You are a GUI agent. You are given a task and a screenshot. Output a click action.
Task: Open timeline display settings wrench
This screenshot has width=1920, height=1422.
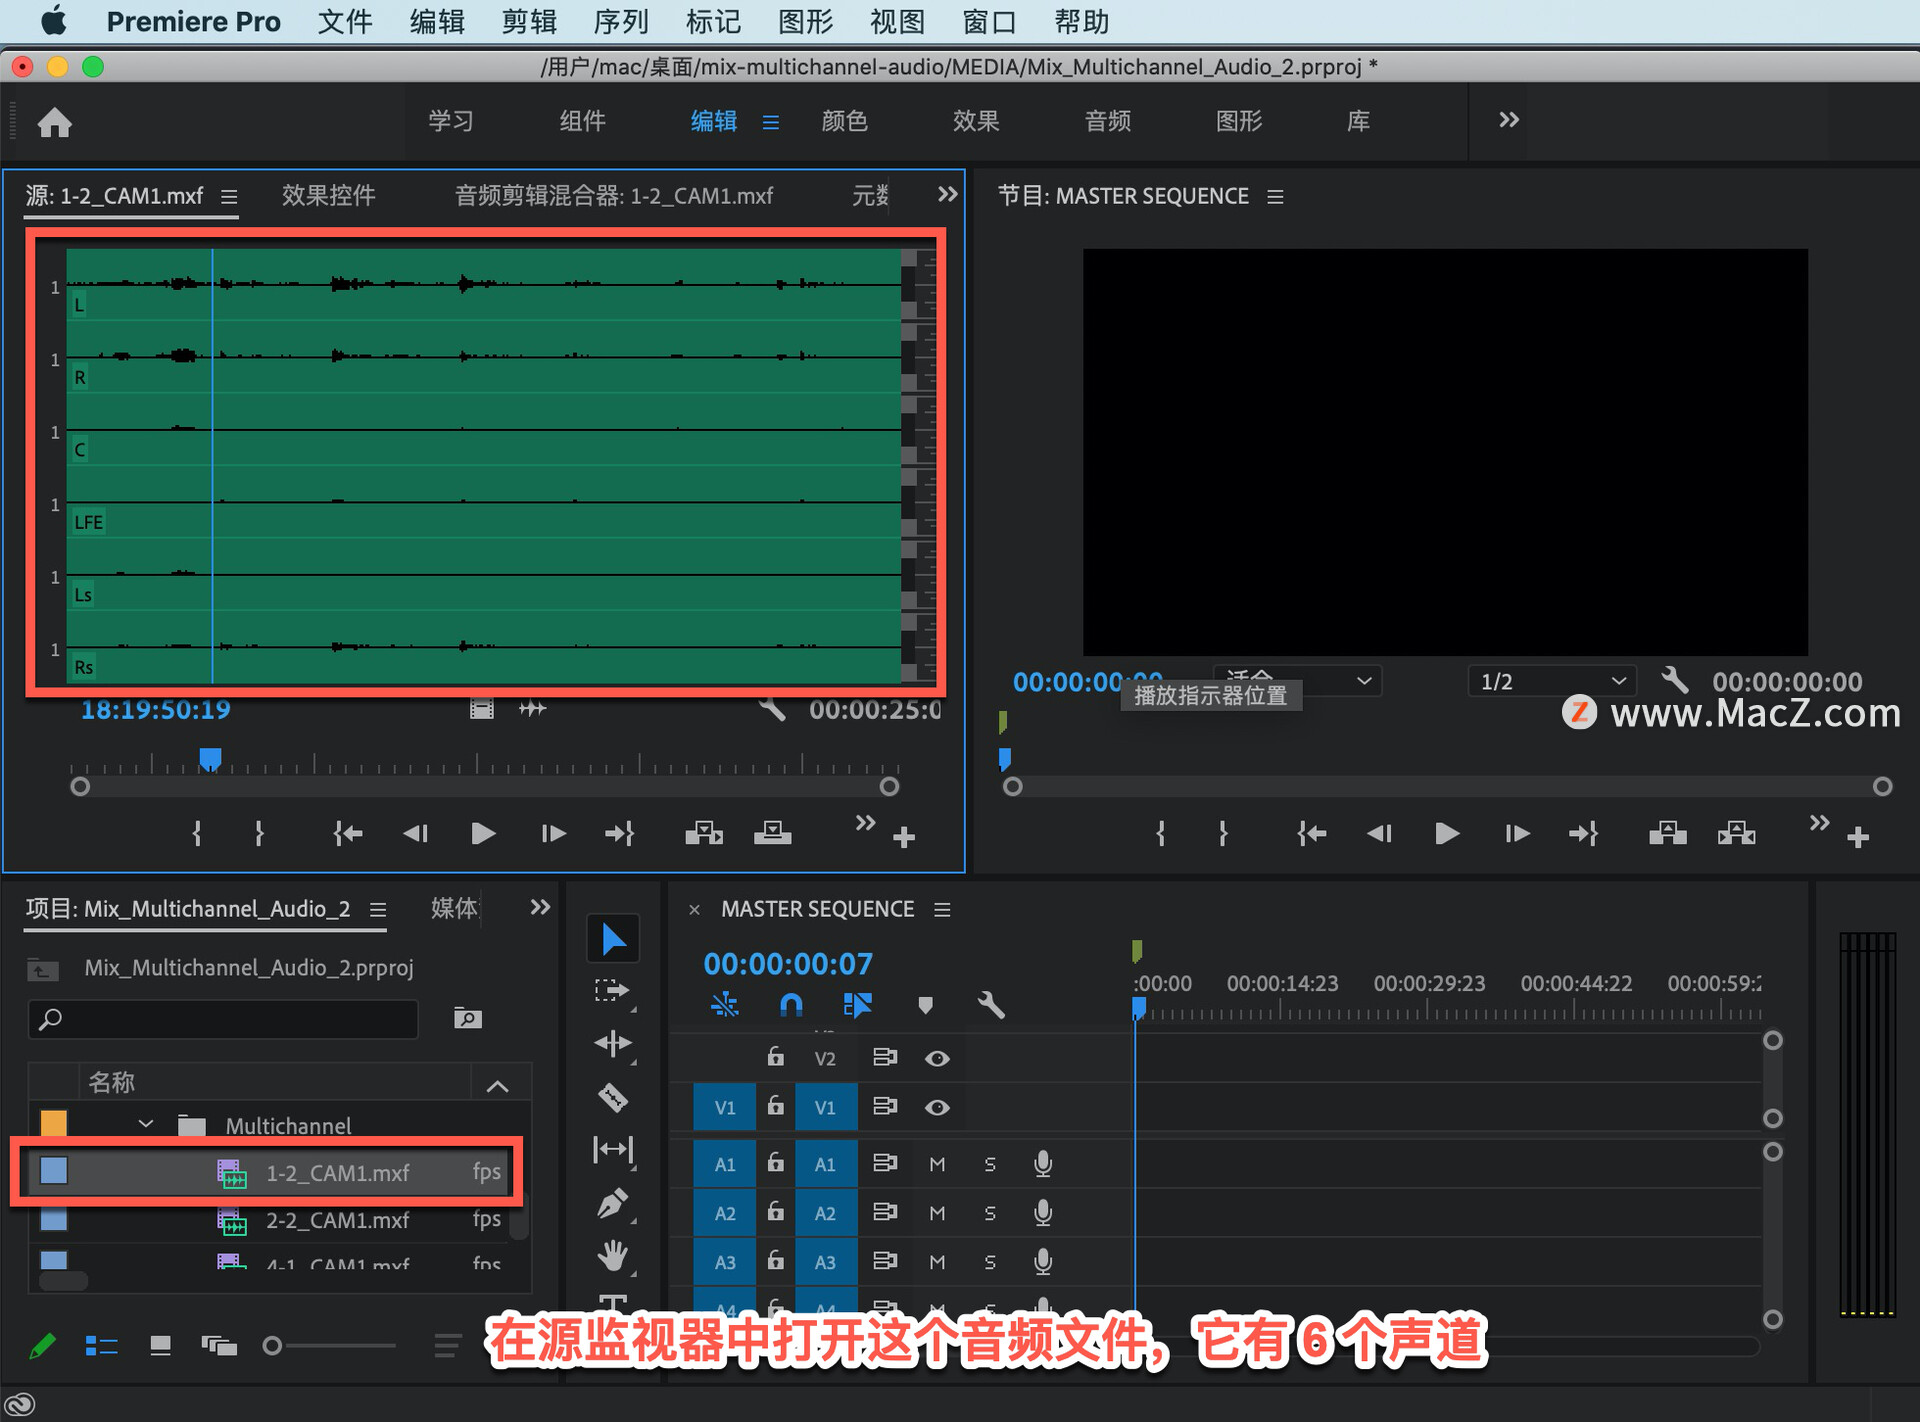(991, 1005)
